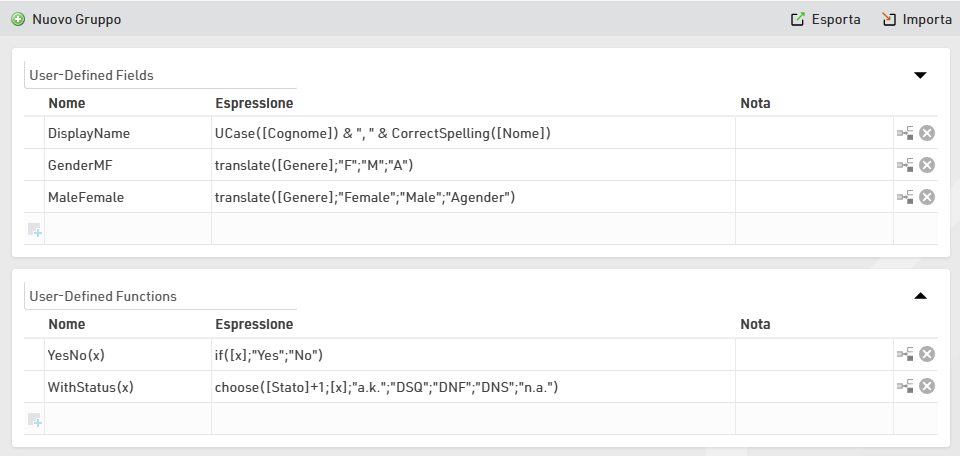This screenshot has width=960, height=456.
Task: Open the expression tree icon for GenderMF
Action: [905, 165]
